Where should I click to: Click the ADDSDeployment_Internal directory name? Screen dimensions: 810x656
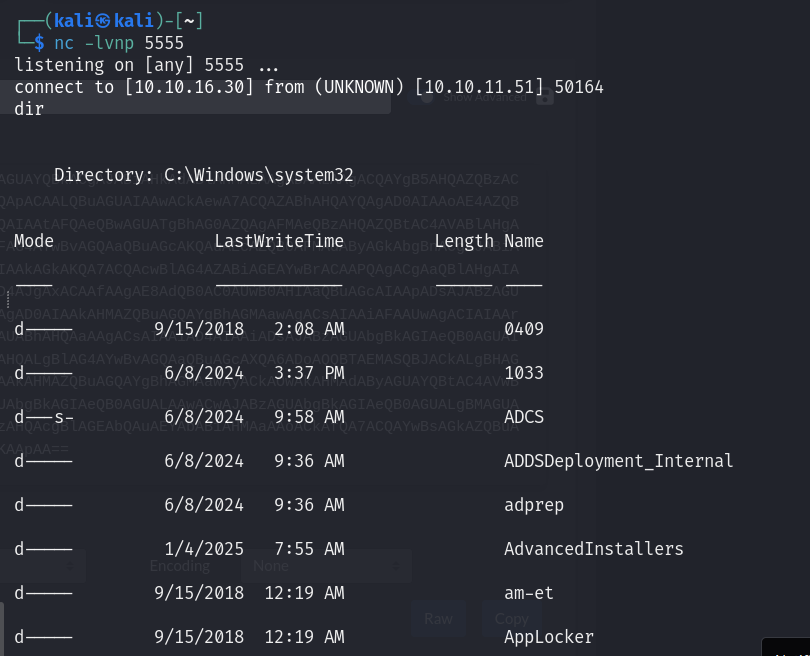[x=618, y=461]
